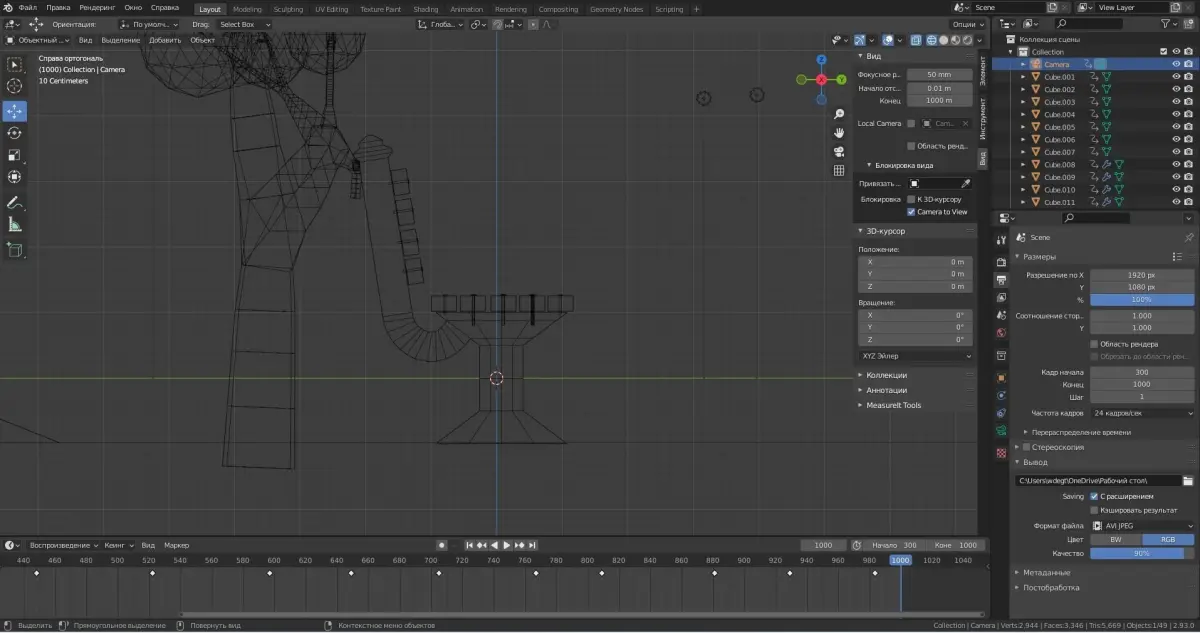Hide Cube.001 with eye icon
The height and width of the screenshot is (633, 1200).
click(1176, 77)
